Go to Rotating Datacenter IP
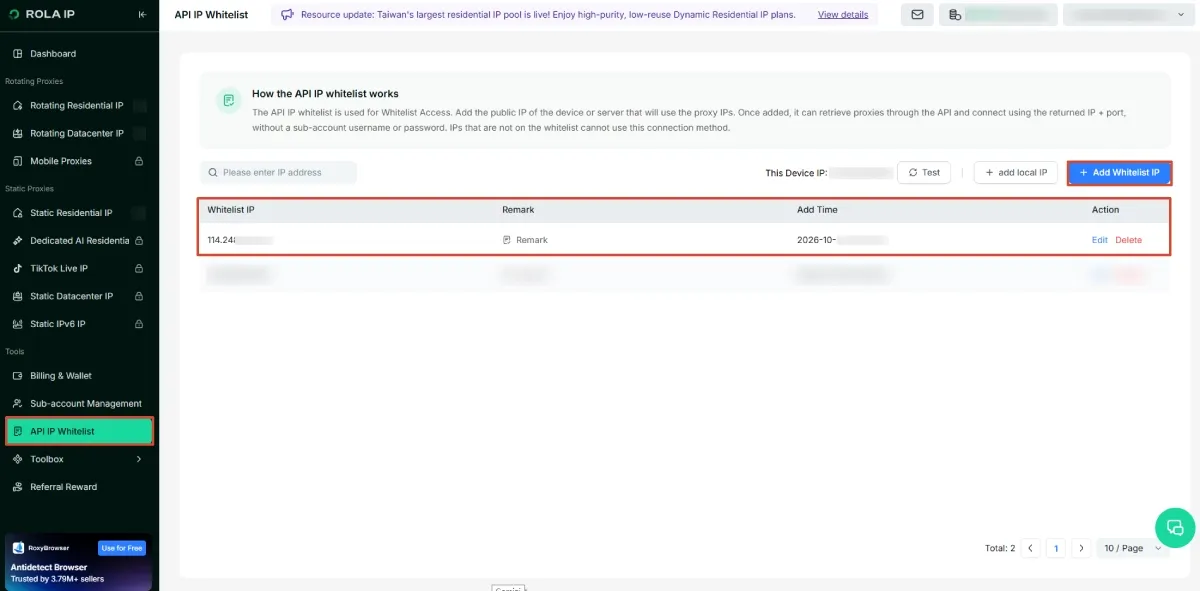This screenshot has height=591, width=1200. (79, 133)
